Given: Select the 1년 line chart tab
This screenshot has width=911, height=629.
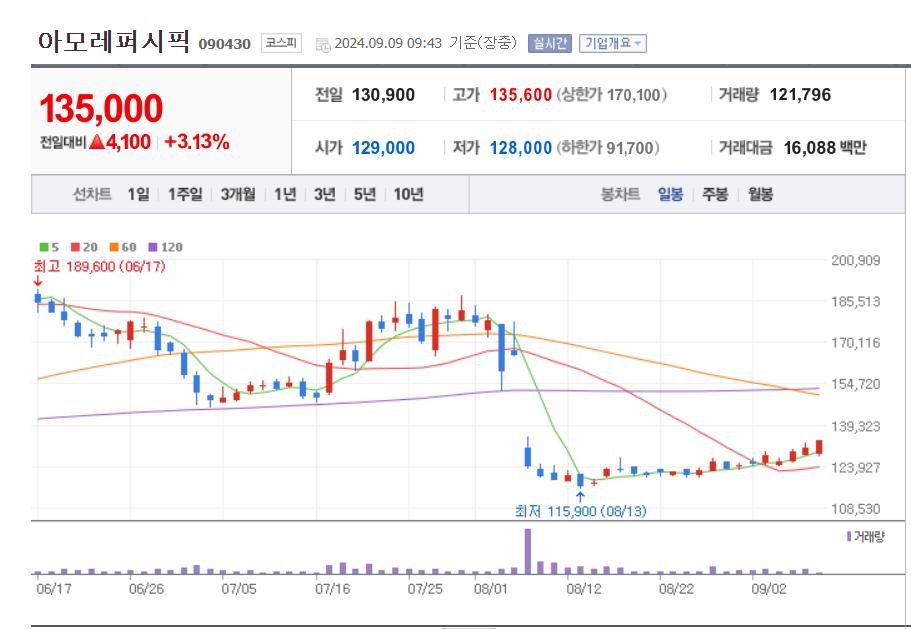Looking at the screenshot, I should tap(285, 194).
